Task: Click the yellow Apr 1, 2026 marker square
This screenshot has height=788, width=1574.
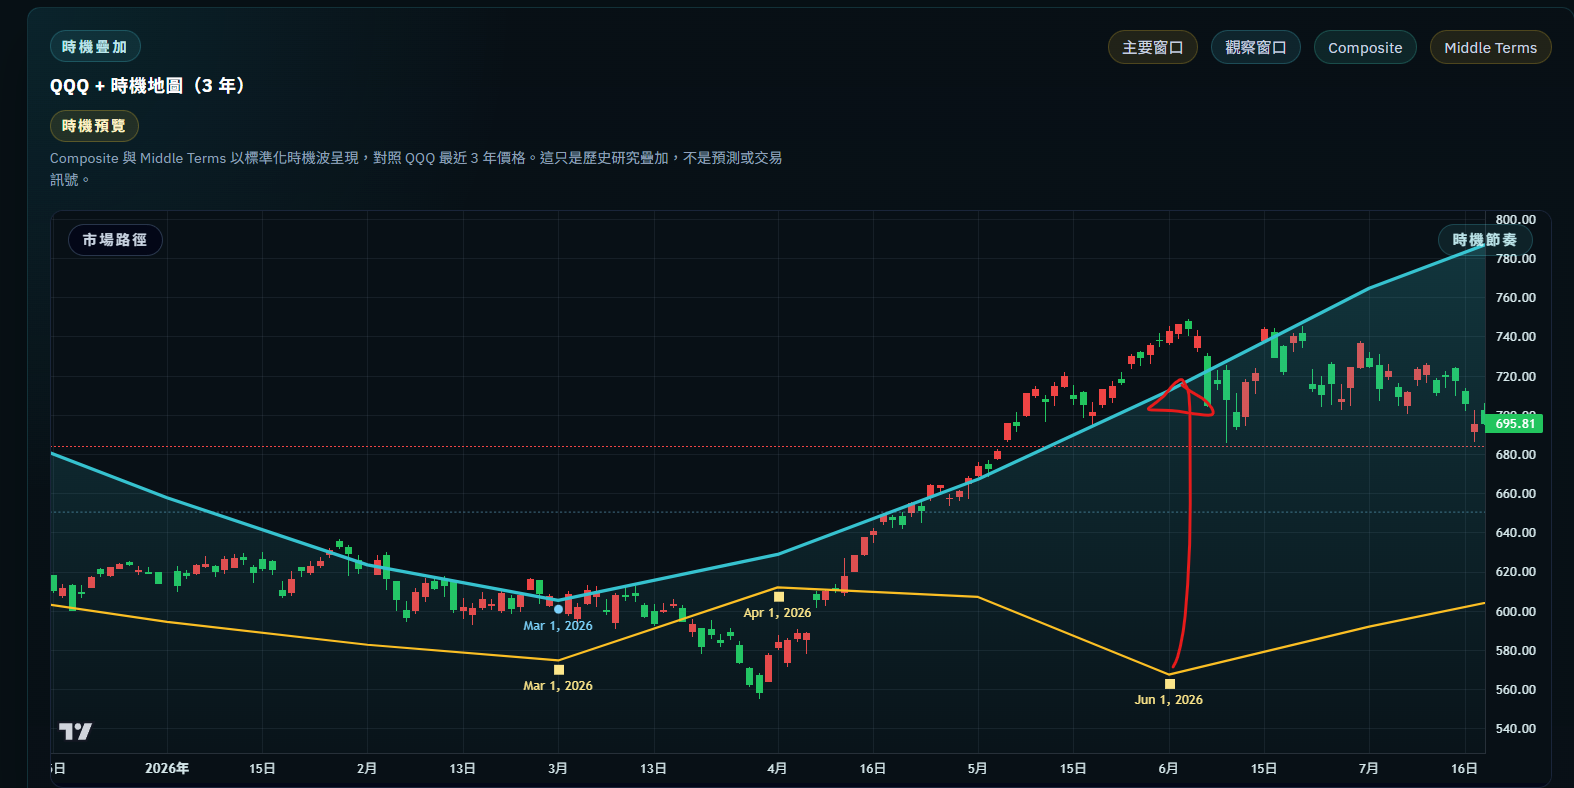Action: 779,597
